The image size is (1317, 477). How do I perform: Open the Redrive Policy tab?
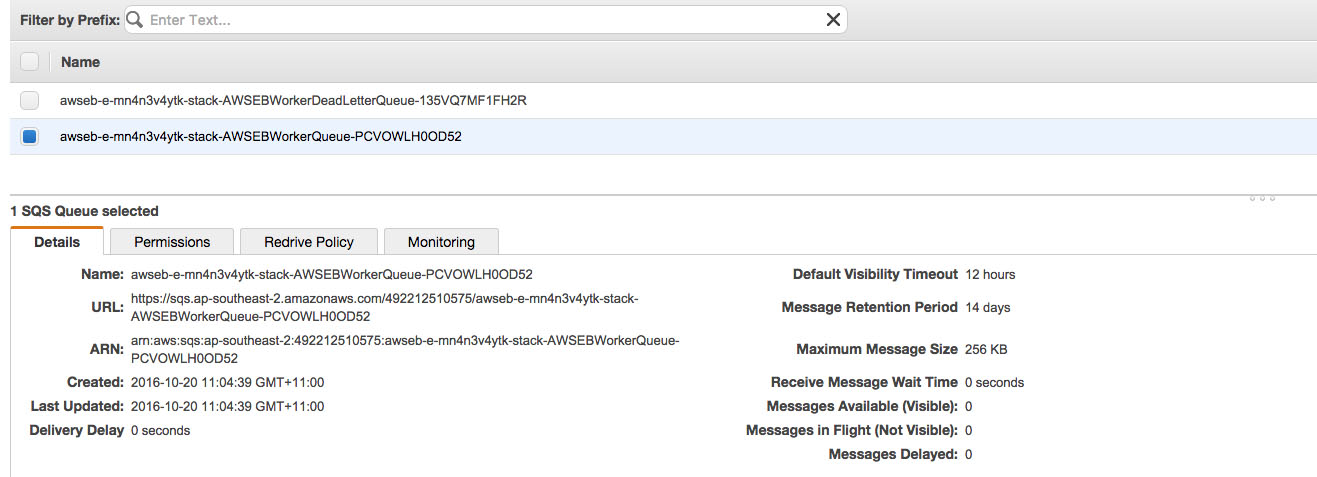(x=309, y=242)
